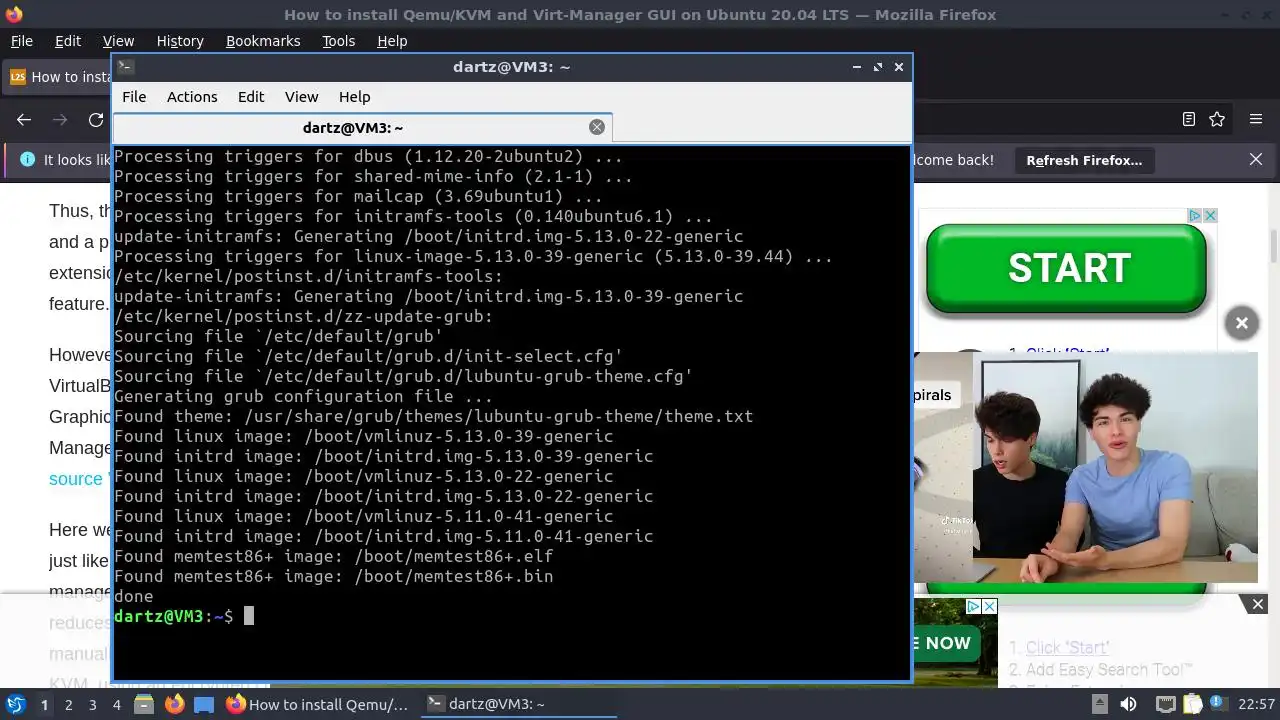
Task: Click the update notifier tray icon
Action: [x=1218, y=704]
